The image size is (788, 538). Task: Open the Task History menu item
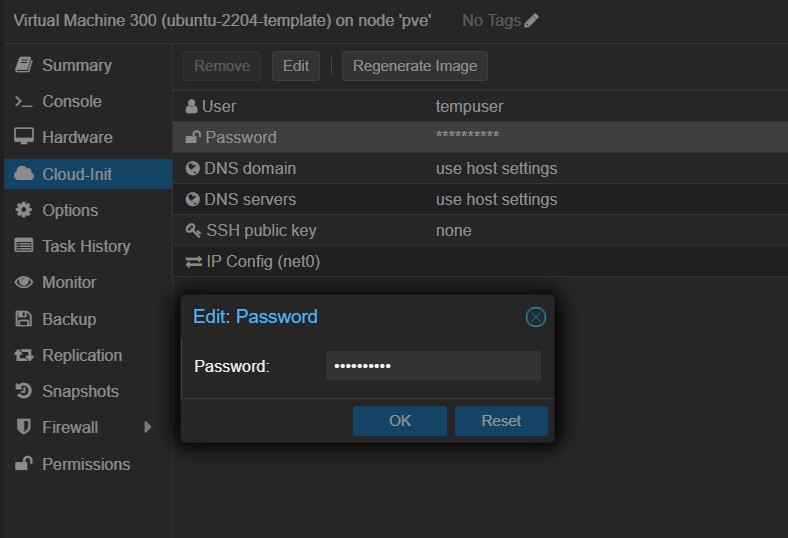click(x=86, y=246)
